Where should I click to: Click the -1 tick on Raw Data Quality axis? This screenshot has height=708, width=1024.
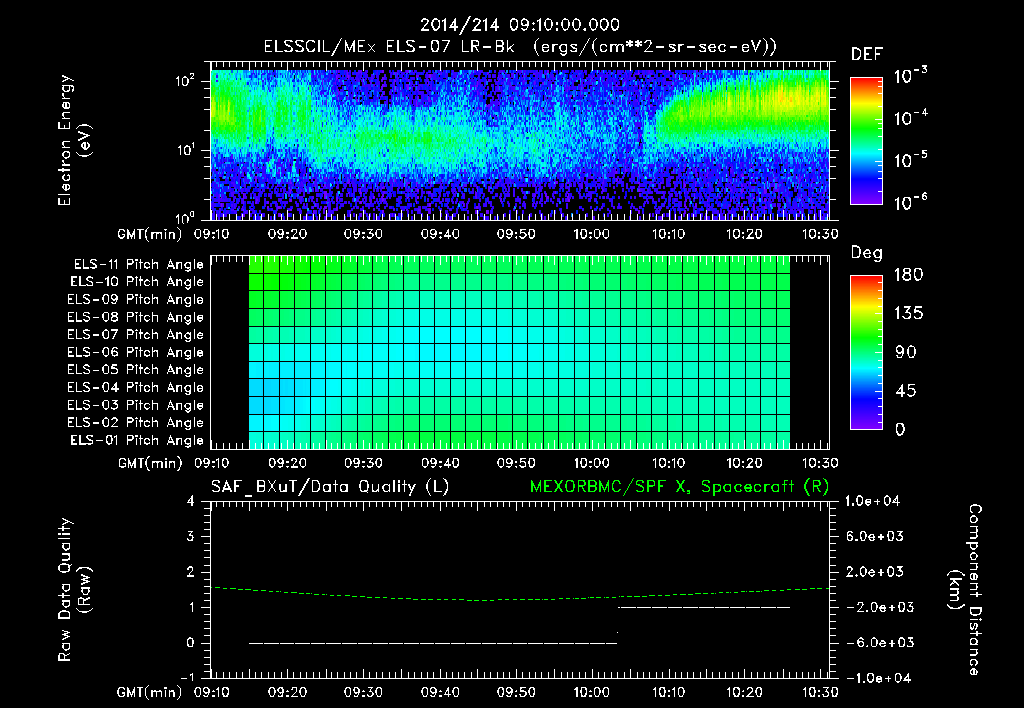pyautogui.click(x=187, y=677)
